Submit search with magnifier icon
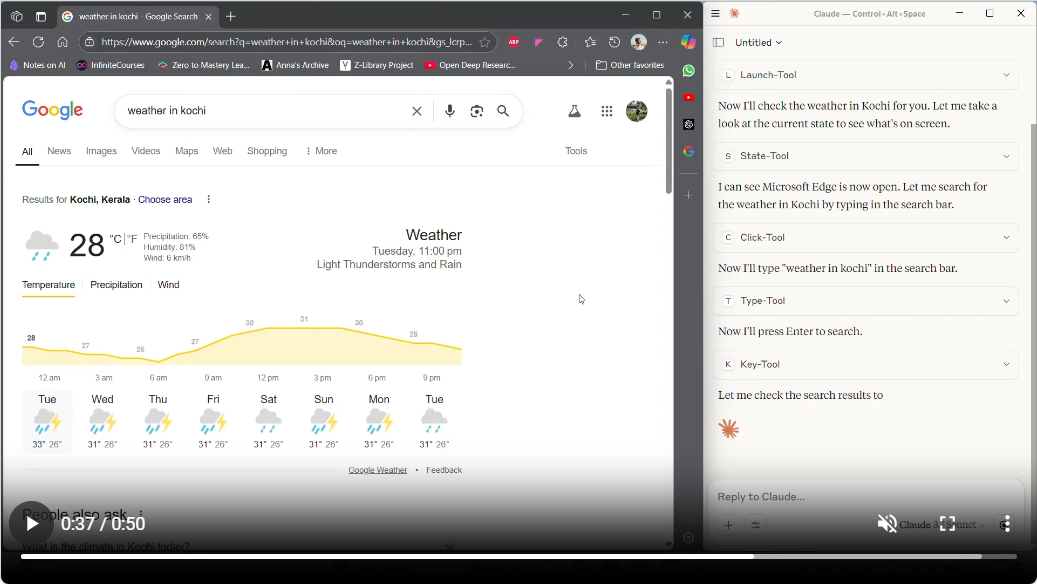This screenshot has height=584, width=1037. click(503, 111)
